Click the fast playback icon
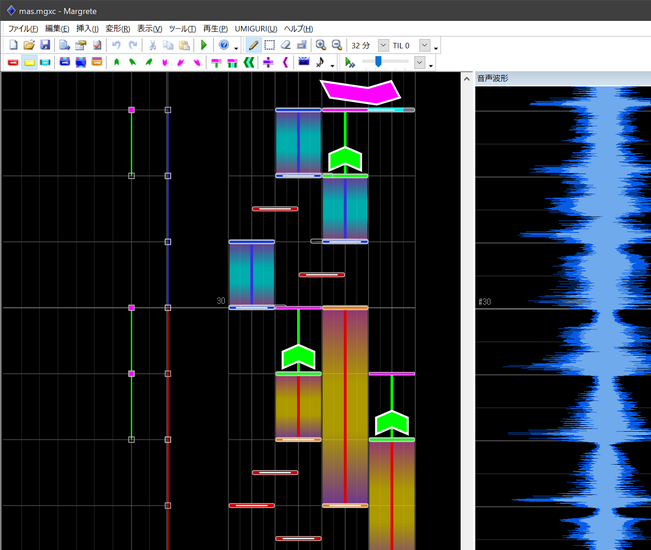The width and height of the screenshot is (651, 550). [x=350, y=62]
